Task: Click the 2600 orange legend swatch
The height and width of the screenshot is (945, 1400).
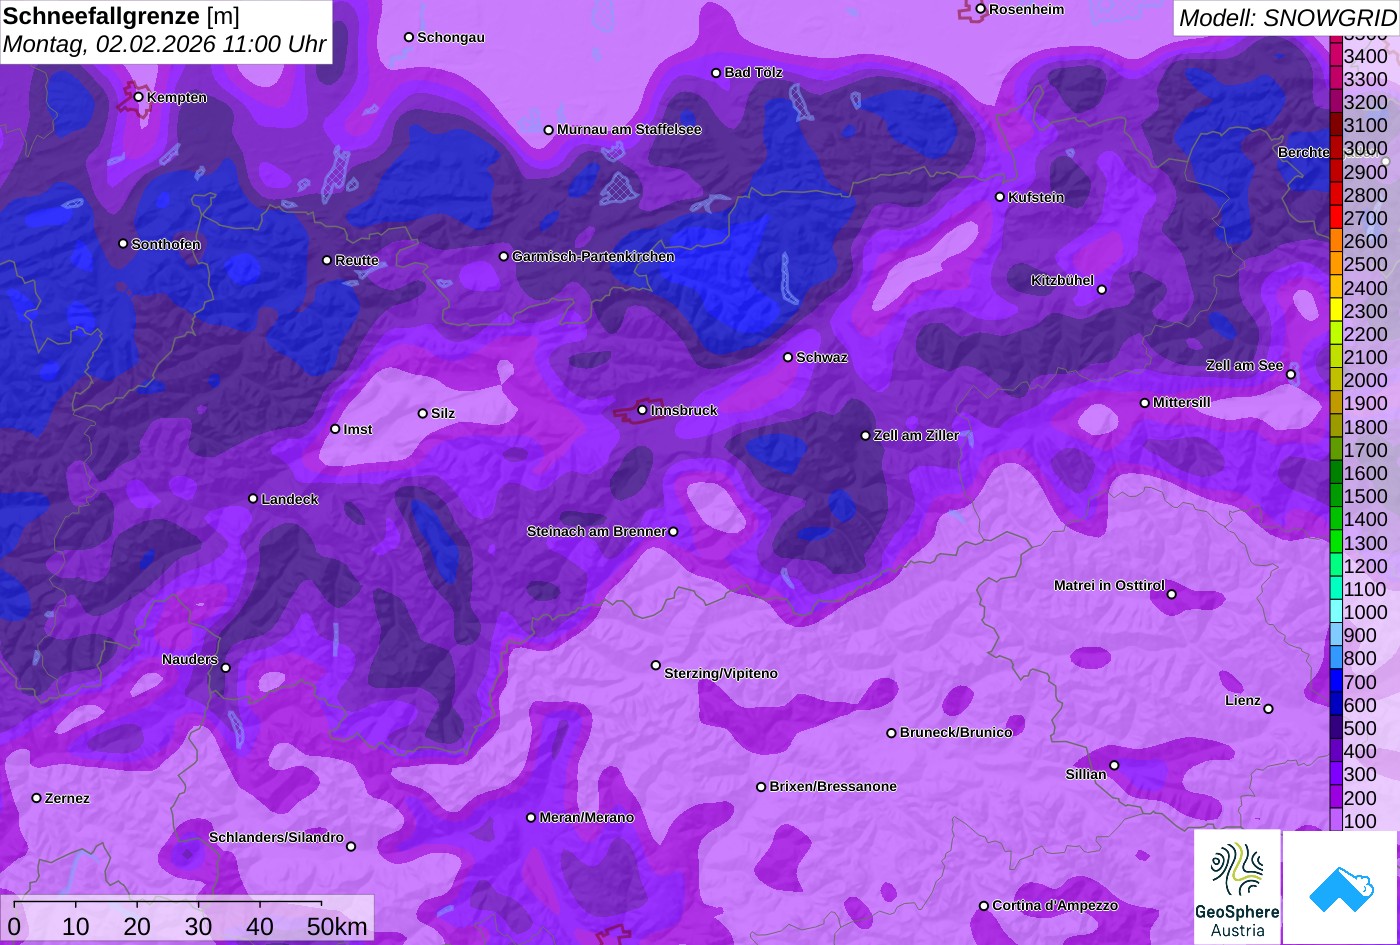Action: click(x=1335, y=241)
